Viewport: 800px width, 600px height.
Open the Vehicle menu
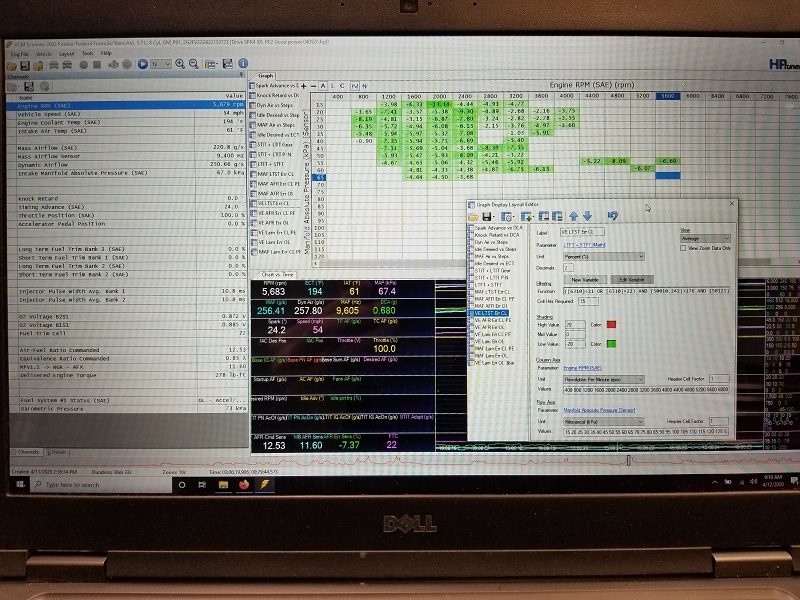43,54
